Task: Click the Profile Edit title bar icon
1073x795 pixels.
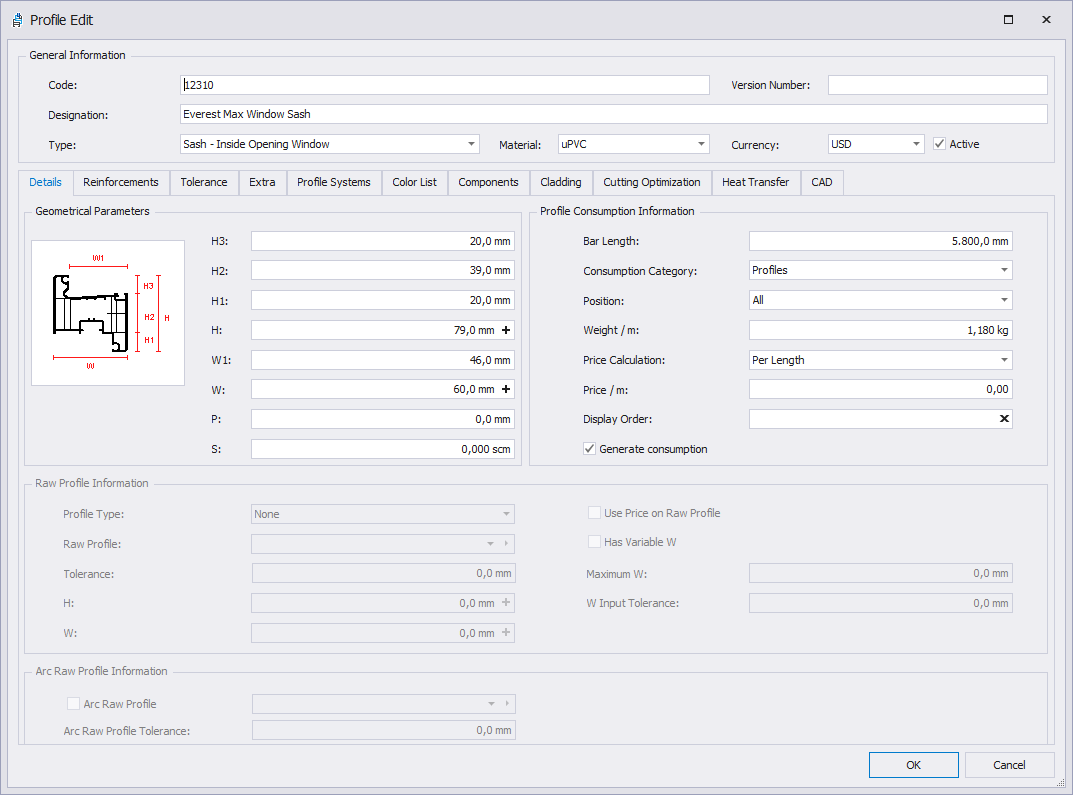Action: click(x=17, y=20)
